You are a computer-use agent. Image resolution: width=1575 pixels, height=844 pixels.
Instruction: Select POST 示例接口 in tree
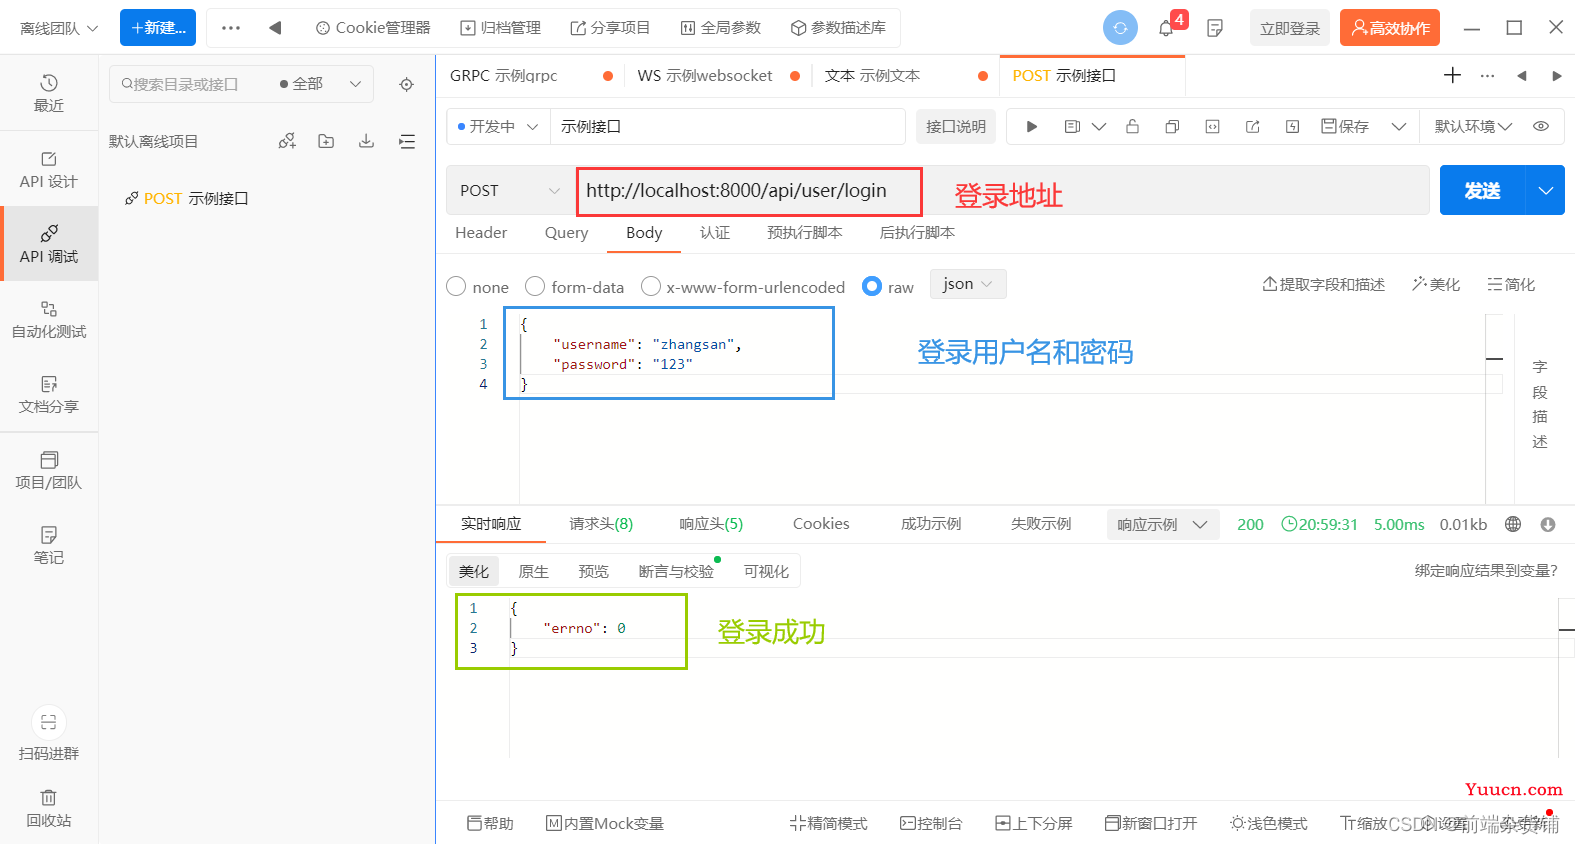186,198
